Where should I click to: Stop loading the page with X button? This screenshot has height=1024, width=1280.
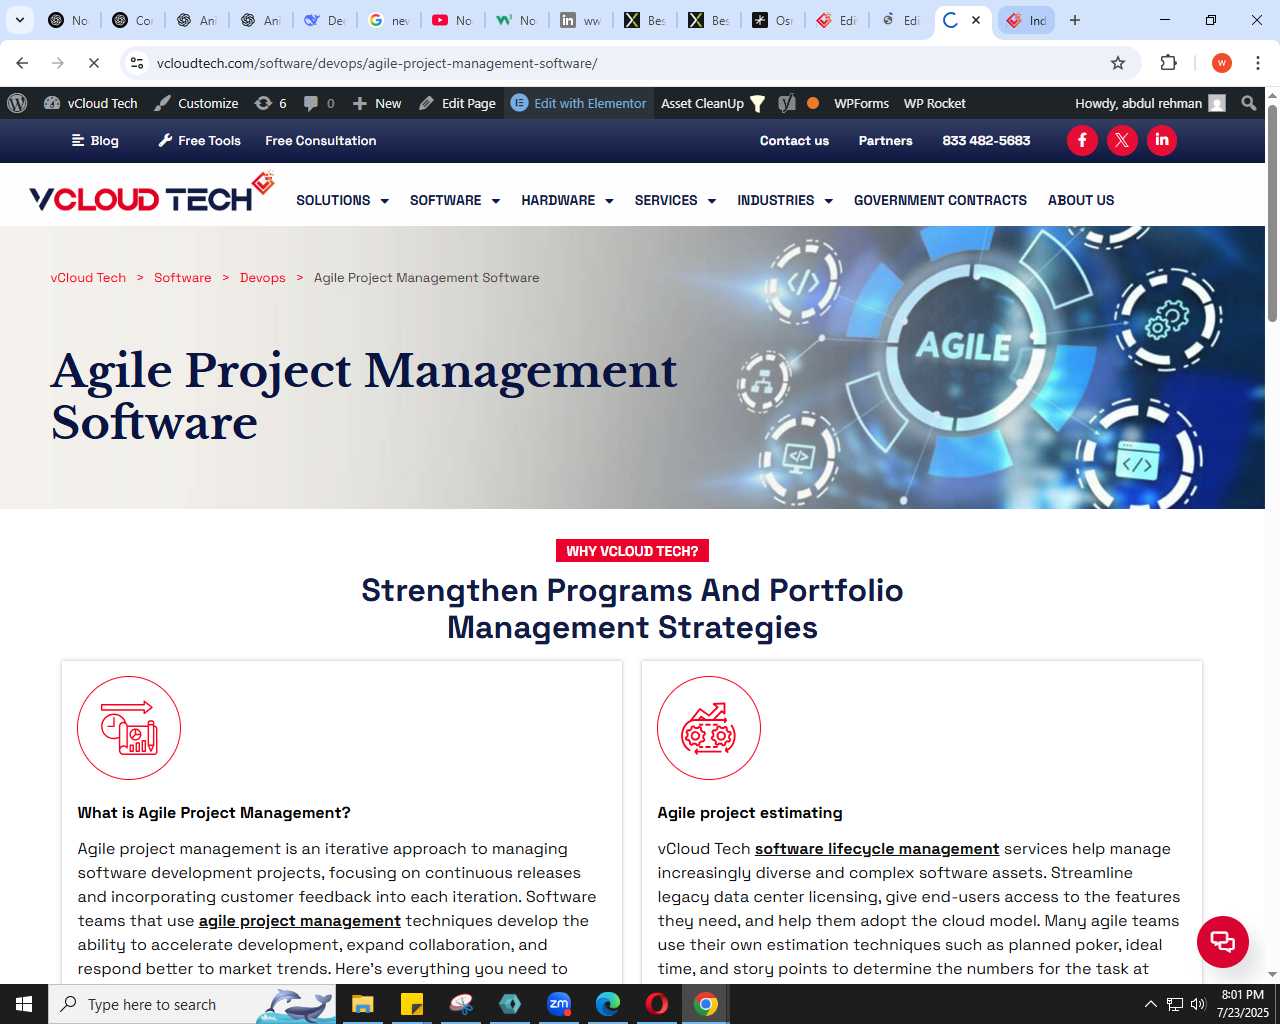click(94, 63)
